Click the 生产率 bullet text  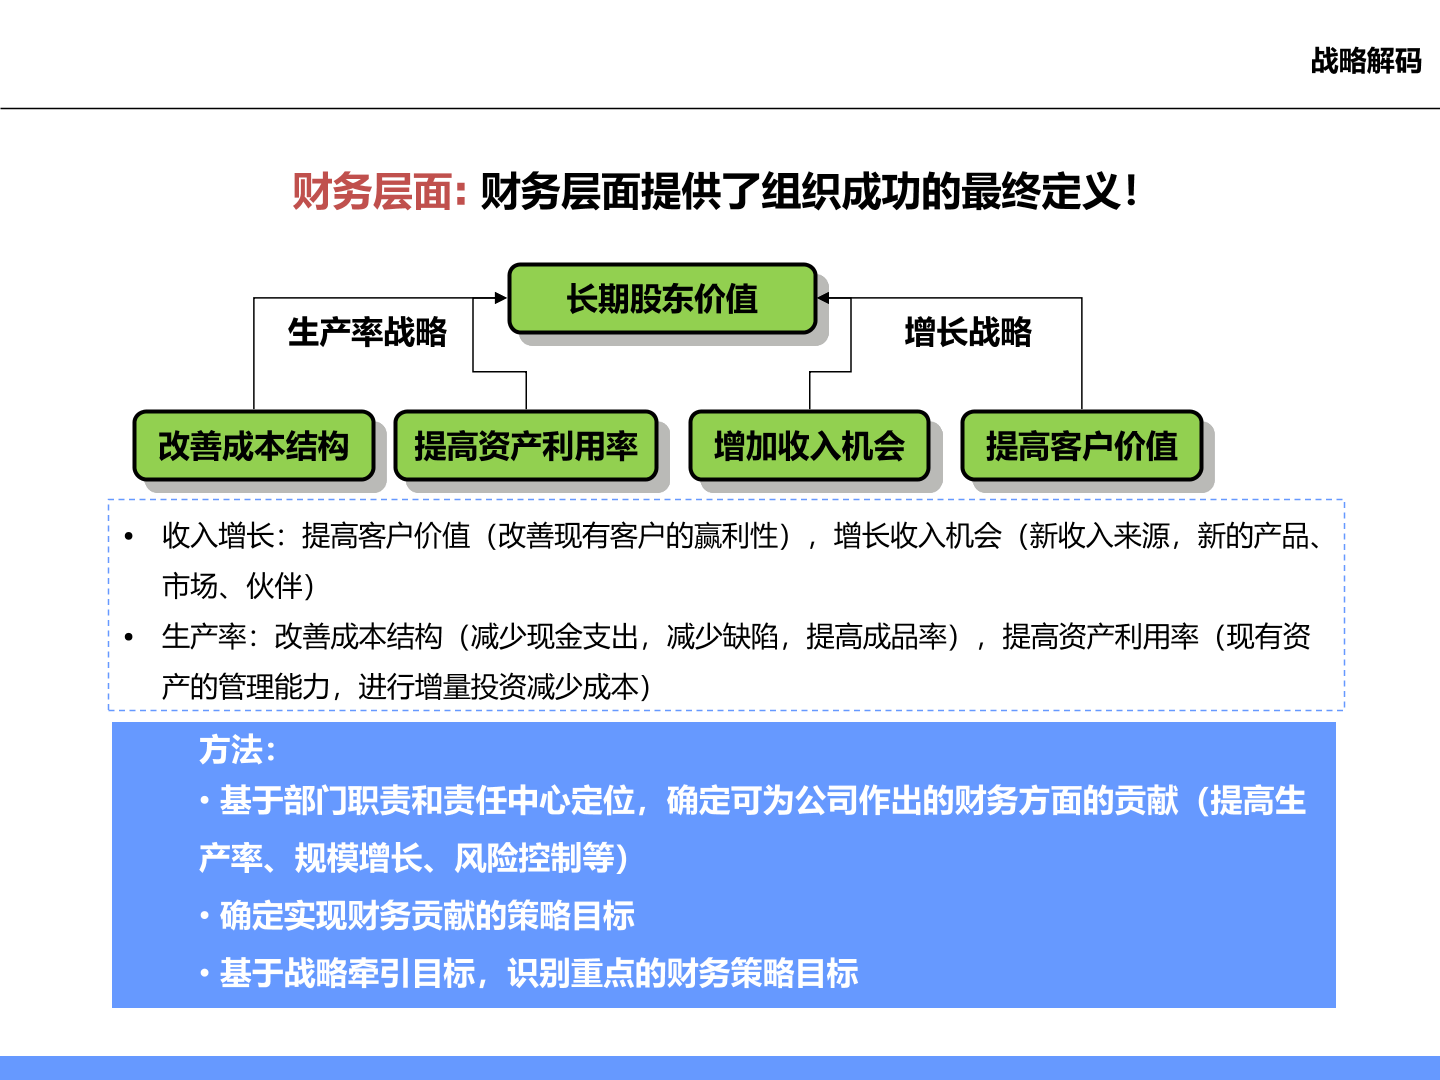[x=736, y=637]
